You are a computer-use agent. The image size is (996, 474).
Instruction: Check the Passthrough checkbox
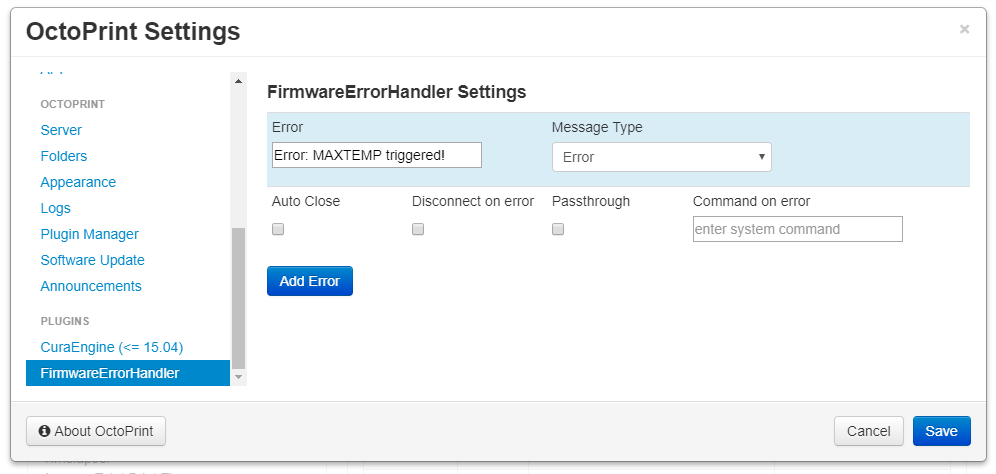point(558,229)
